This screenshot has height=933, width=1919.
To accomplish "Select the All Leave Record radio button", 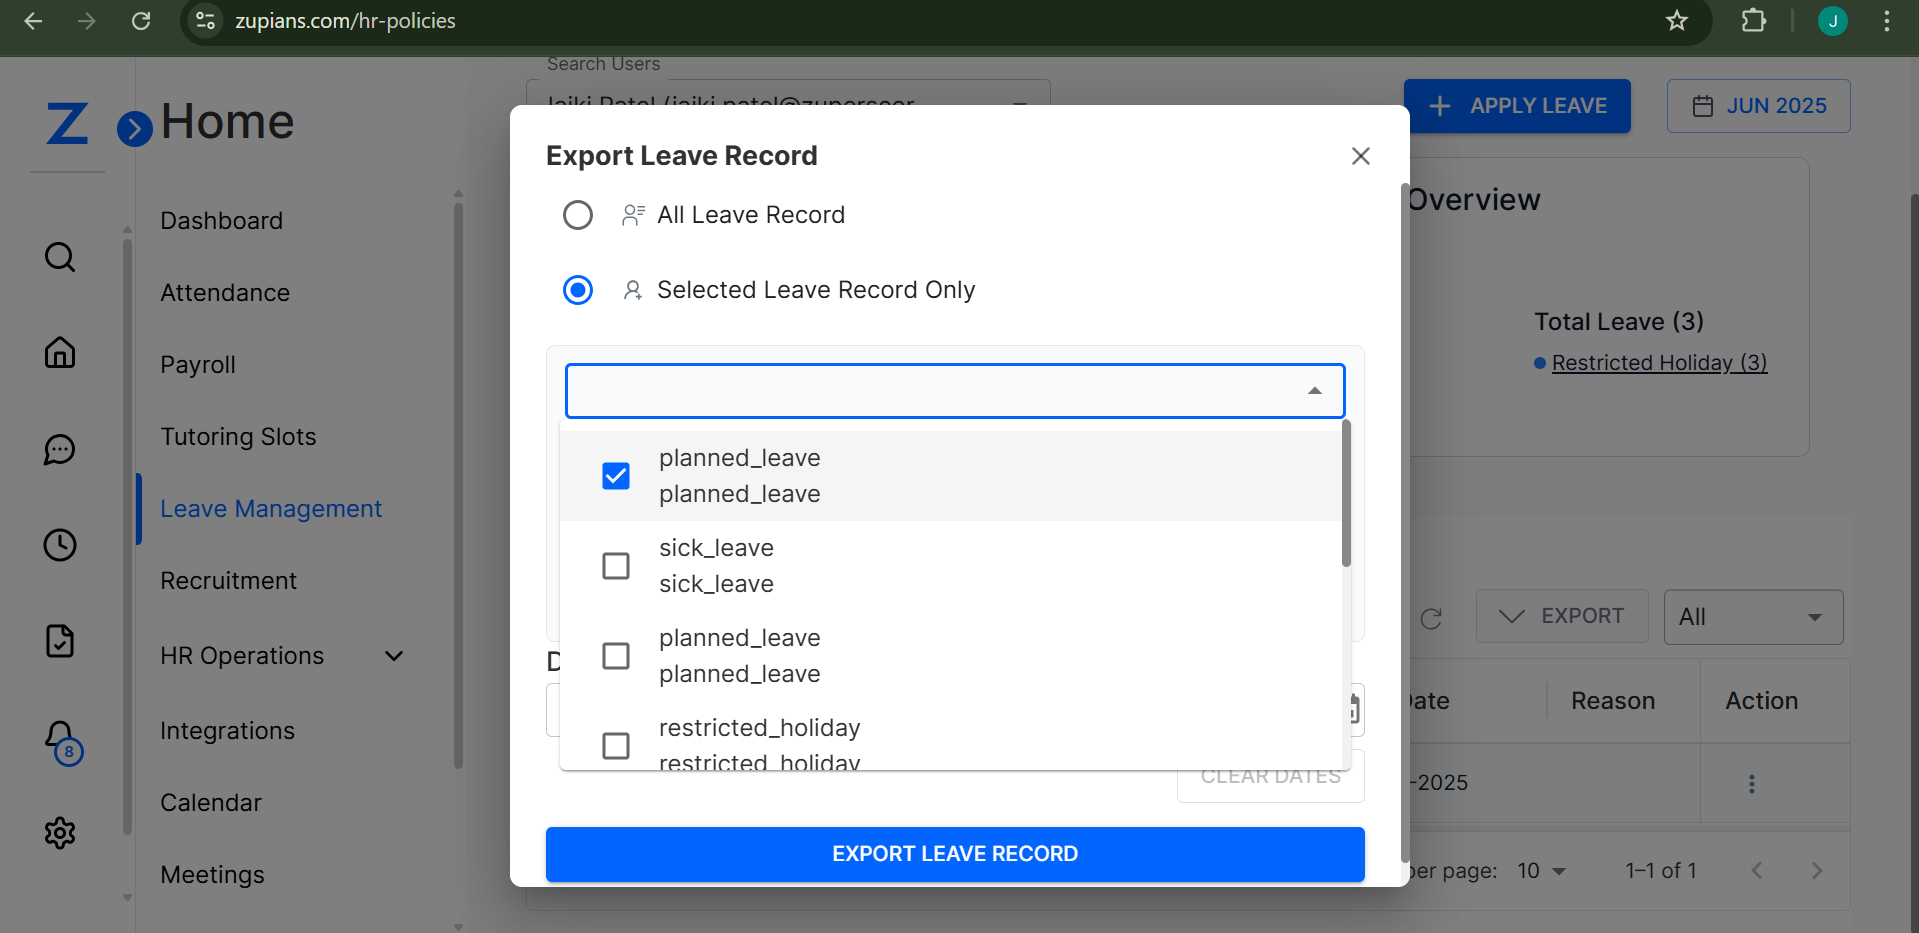I will pos(578,214).
